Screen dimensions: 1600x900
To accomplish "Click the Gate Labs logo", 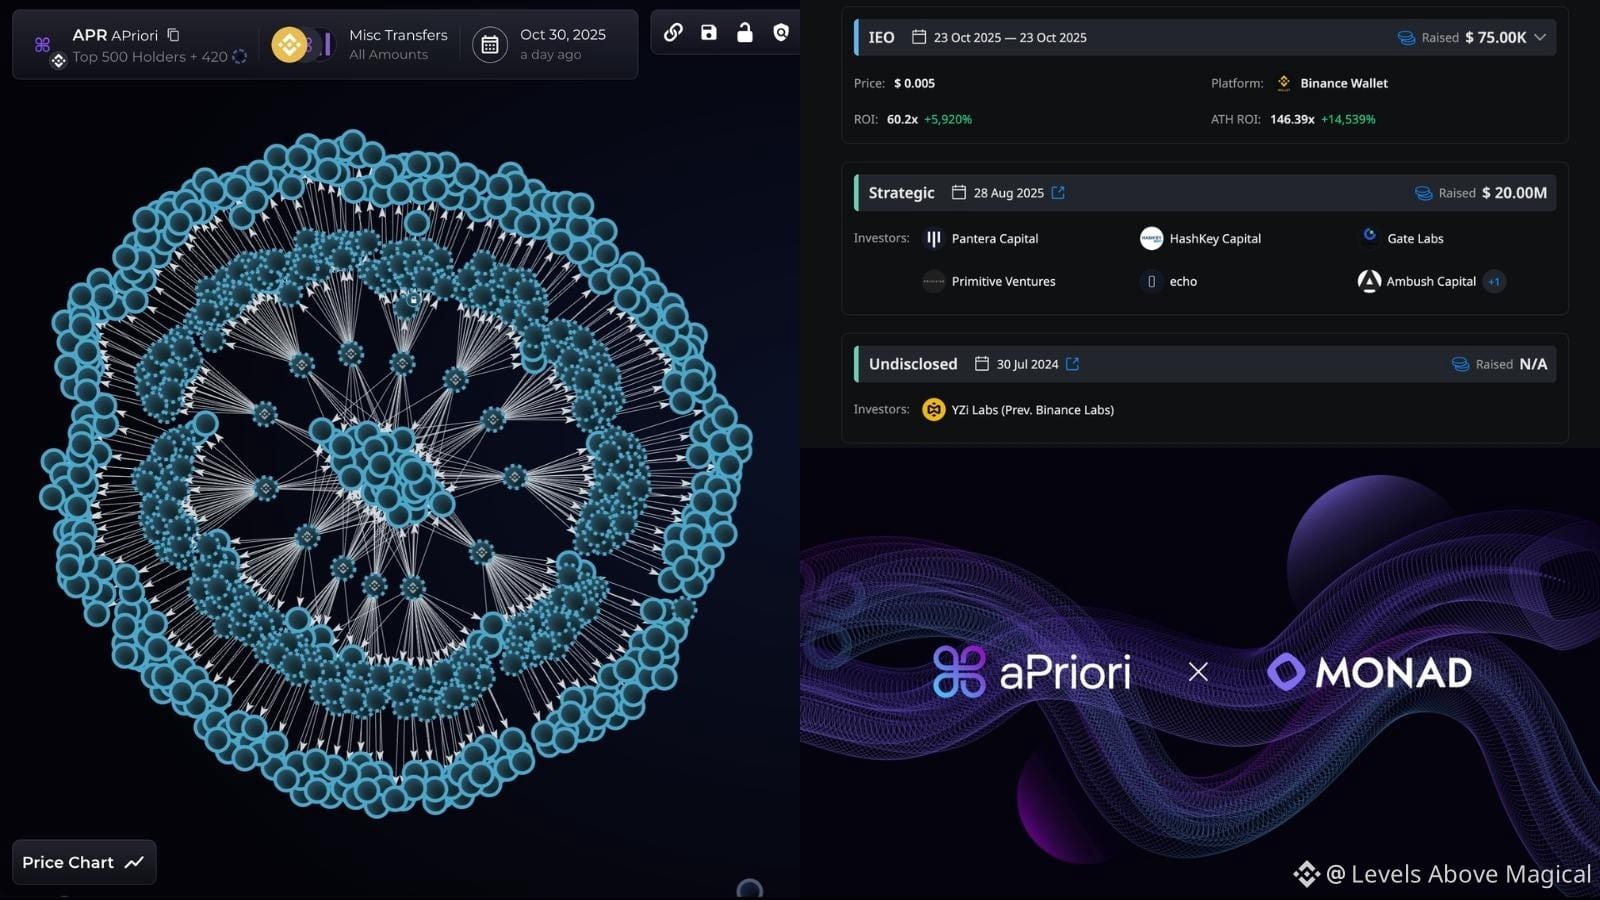I will pos(1369,237).
